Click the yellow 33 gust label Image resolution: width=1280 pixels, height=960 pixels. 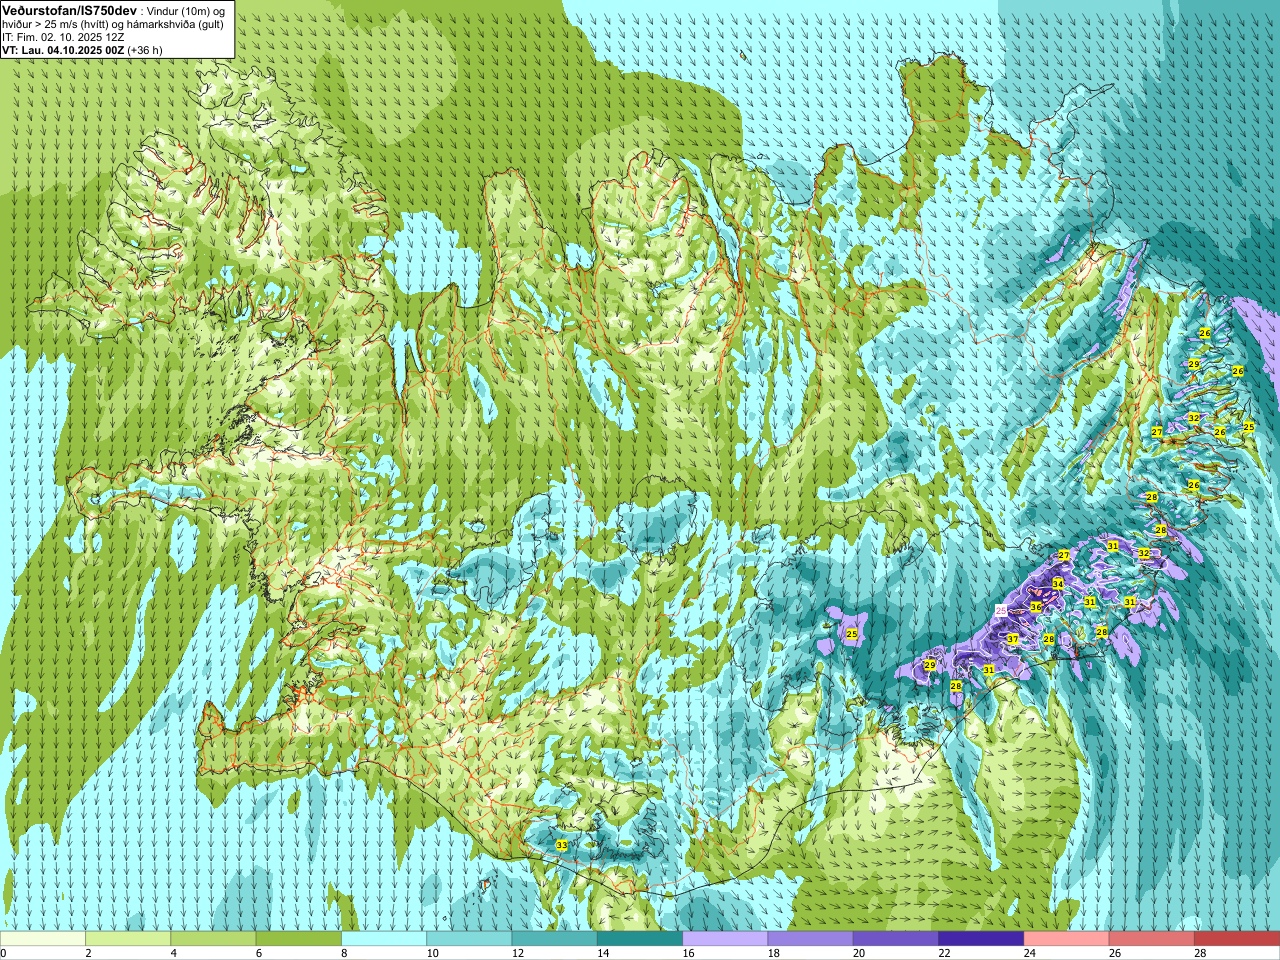click(x=561, y=845)
